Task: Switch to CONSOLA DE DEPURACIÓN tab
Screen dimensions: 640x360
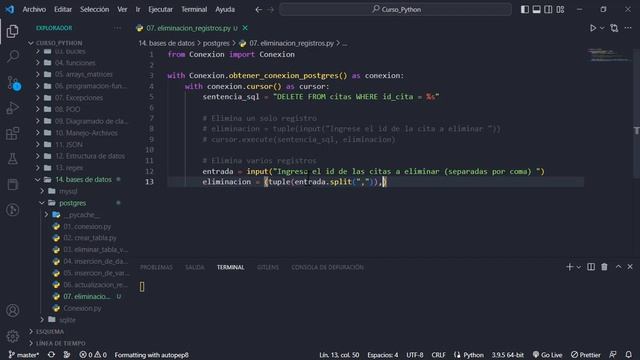Action: pos(327,267)
